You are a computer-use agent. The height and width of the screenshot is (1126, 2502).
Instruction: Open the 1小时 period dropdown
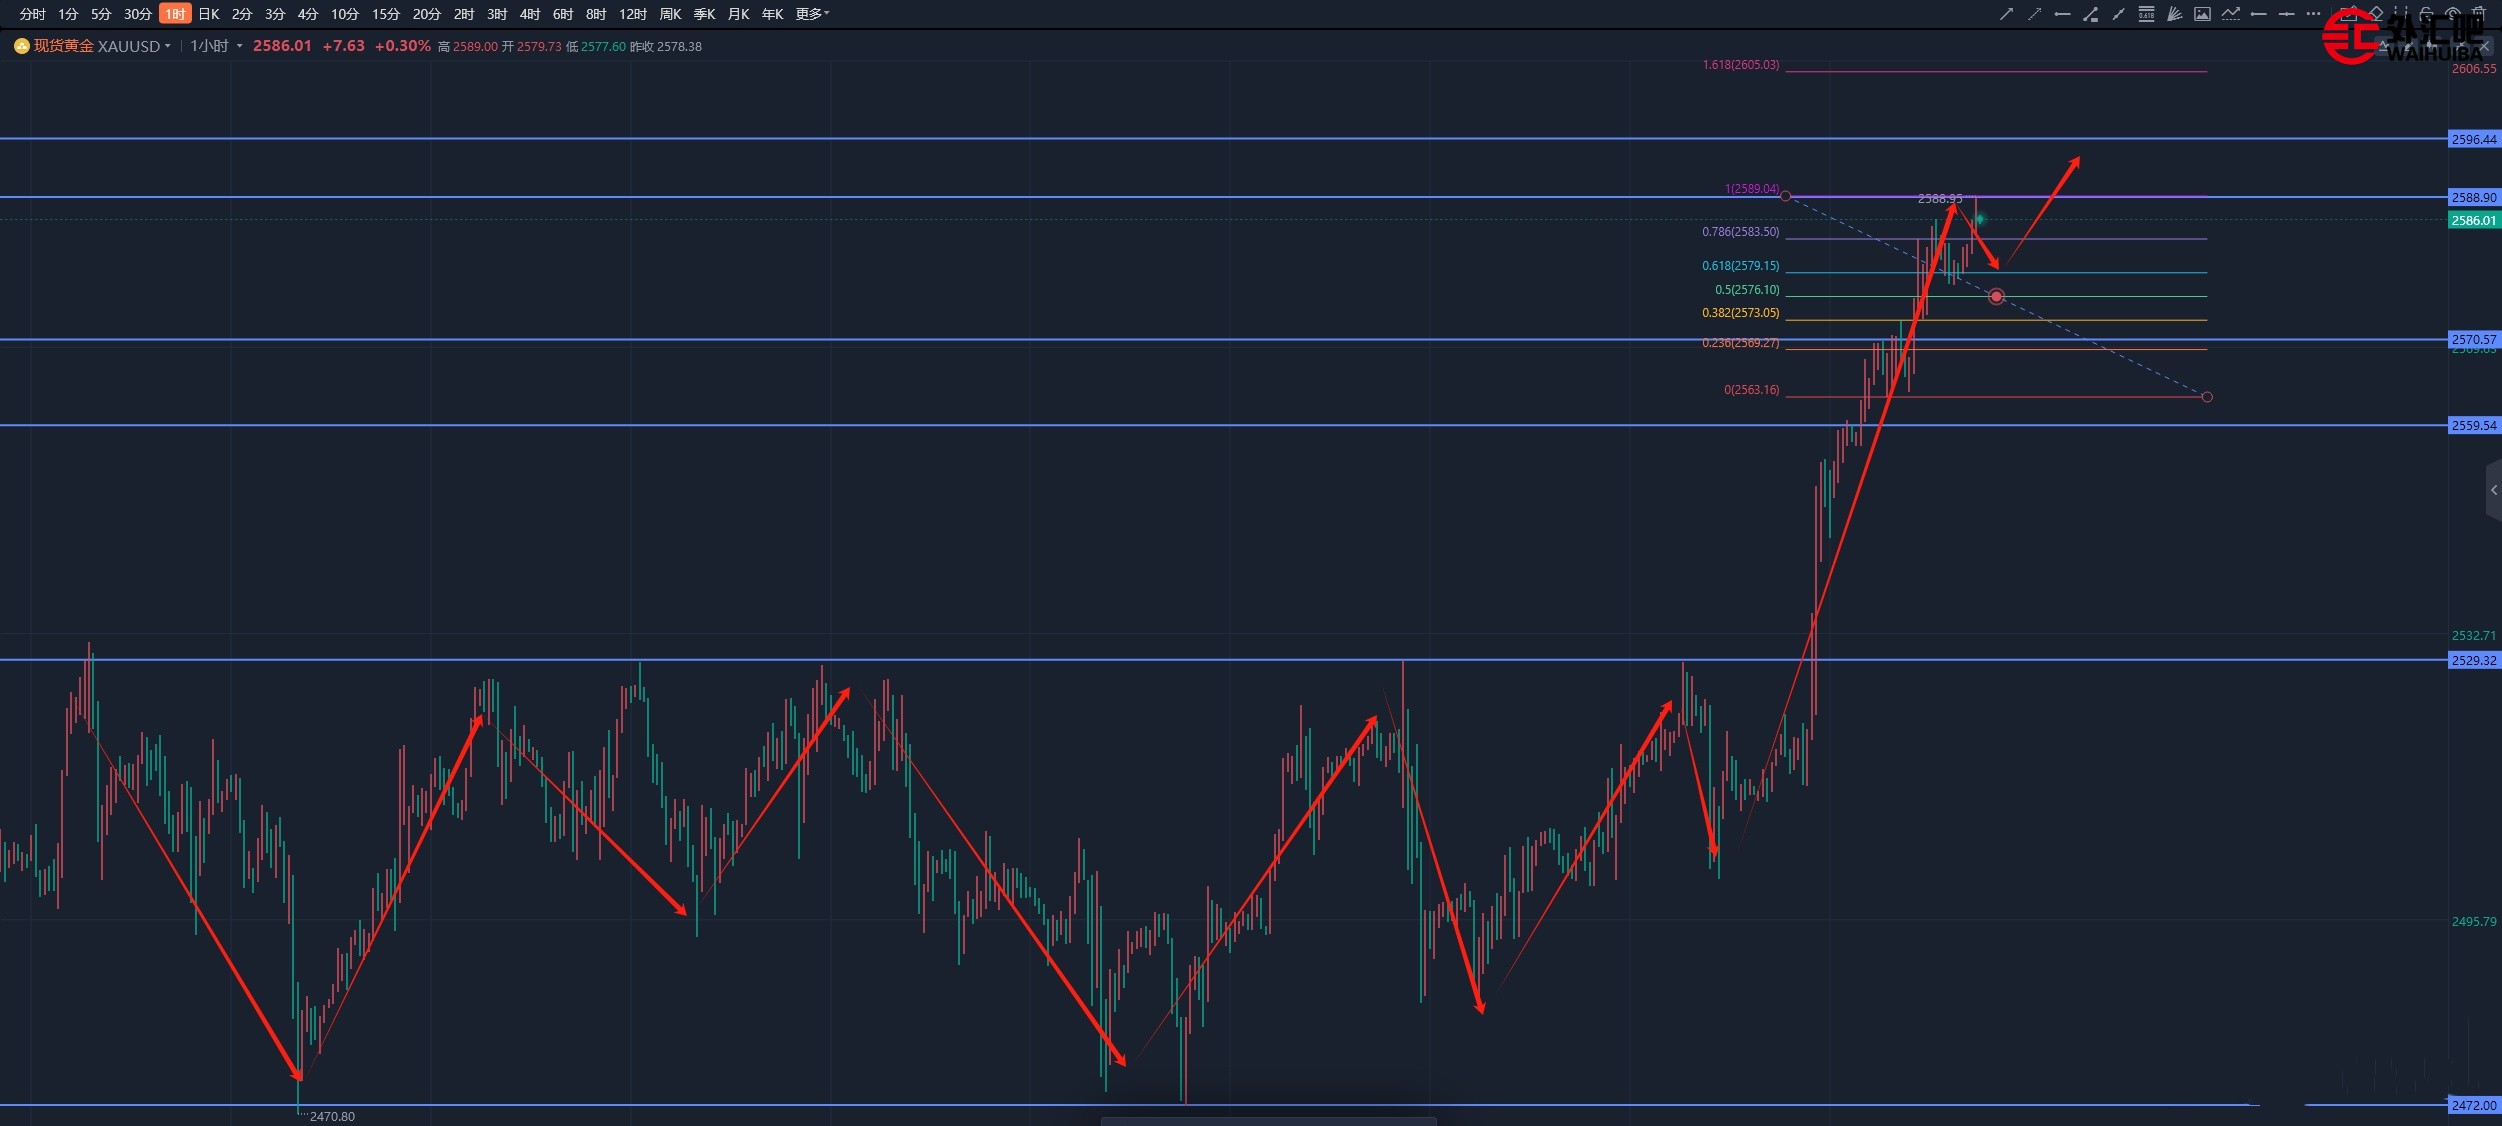click(216, 46)
